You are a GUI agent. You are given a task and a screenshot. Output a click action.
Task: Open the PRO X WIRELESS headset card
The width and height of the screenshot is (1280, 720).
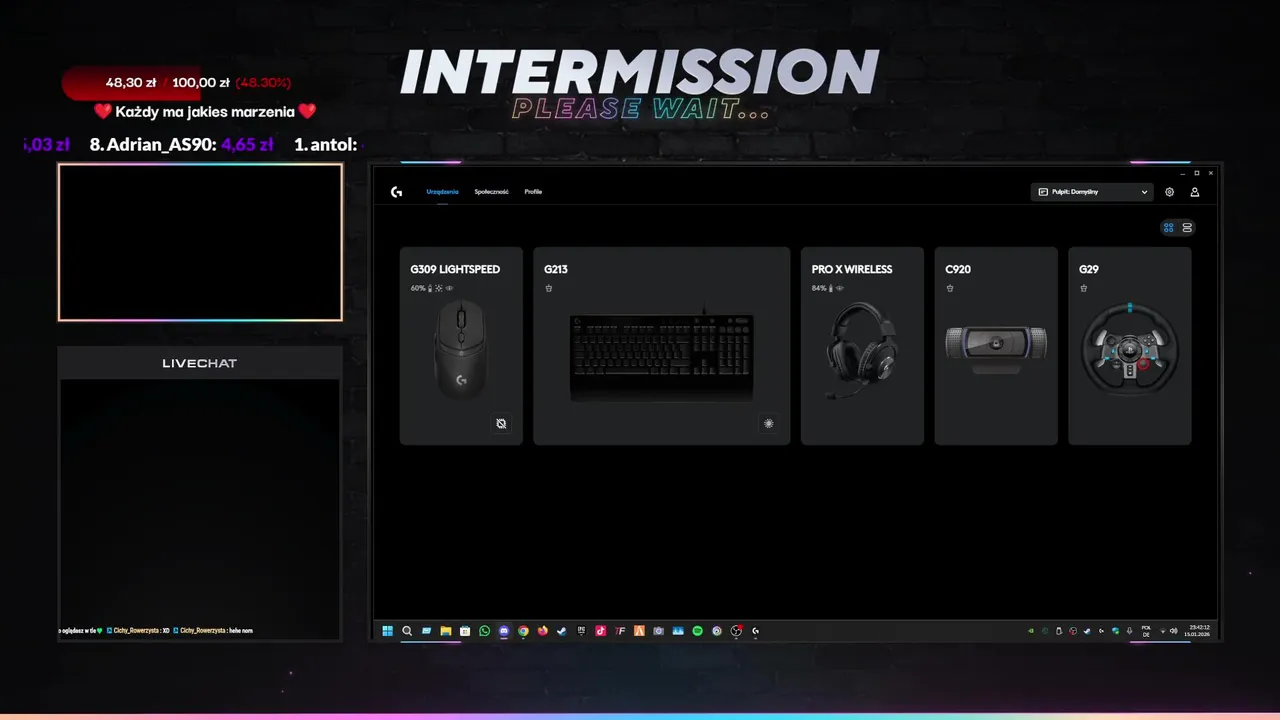[862, 345]
